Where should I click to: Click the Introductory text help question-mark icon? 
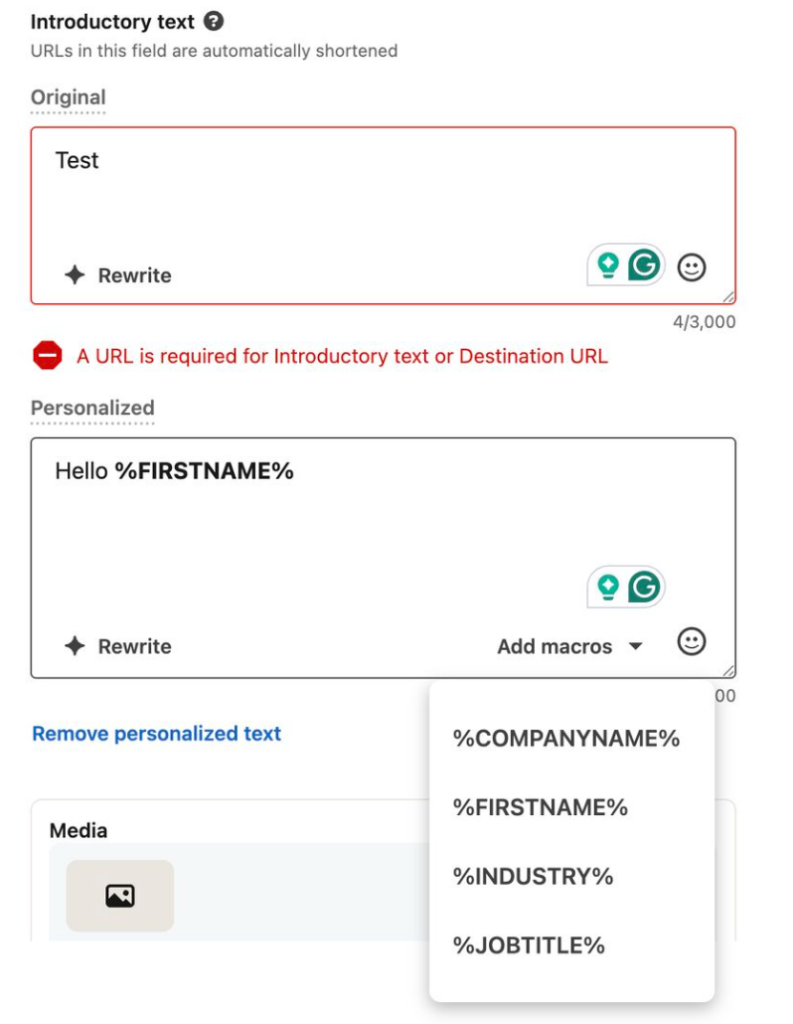point(213,21)
